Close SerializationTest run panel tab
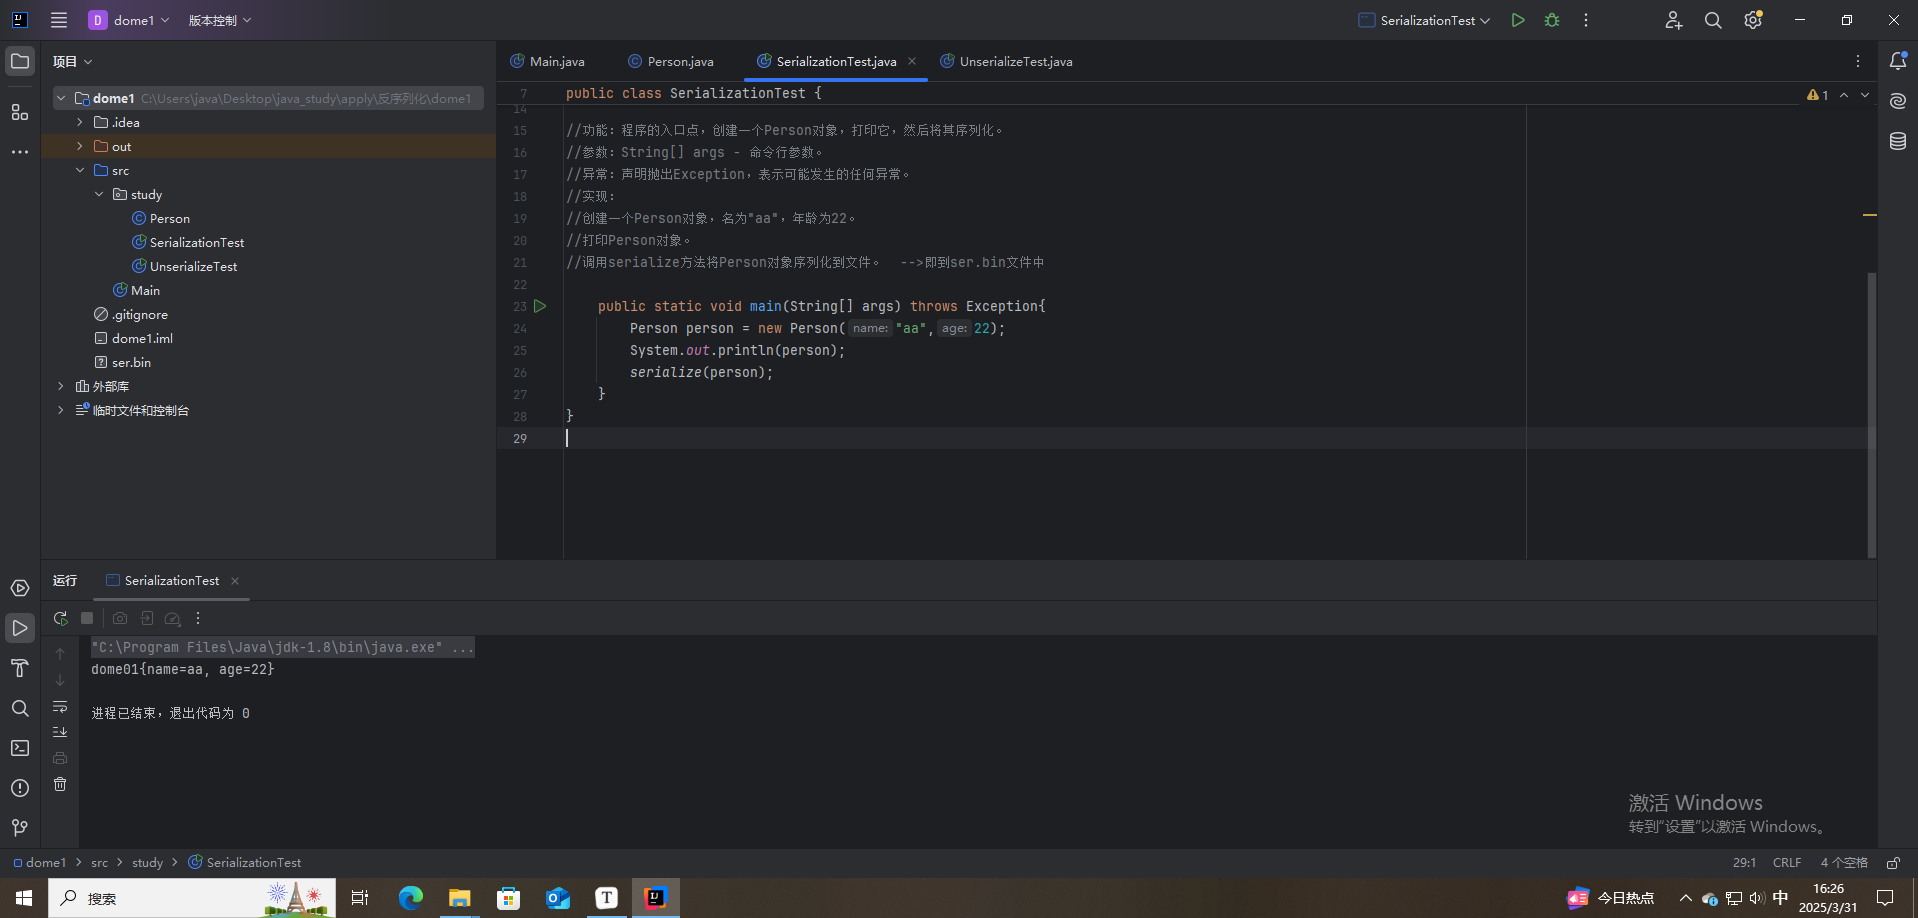Image resolution: width=1918 pixels, height=918 pixels. point(235,581)
